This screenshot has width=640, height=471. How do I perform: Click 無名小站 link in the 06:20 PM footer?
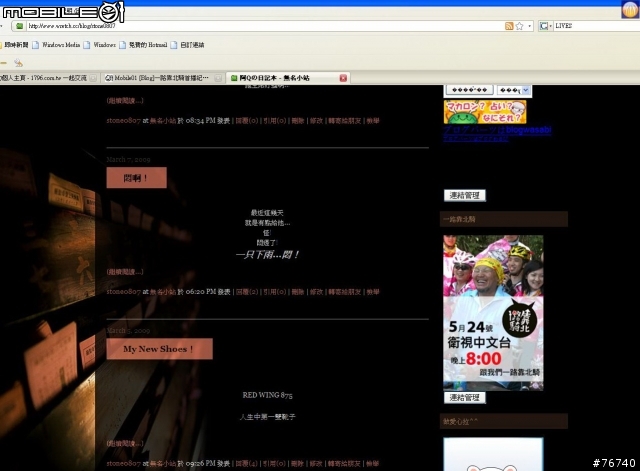[163, 292]
